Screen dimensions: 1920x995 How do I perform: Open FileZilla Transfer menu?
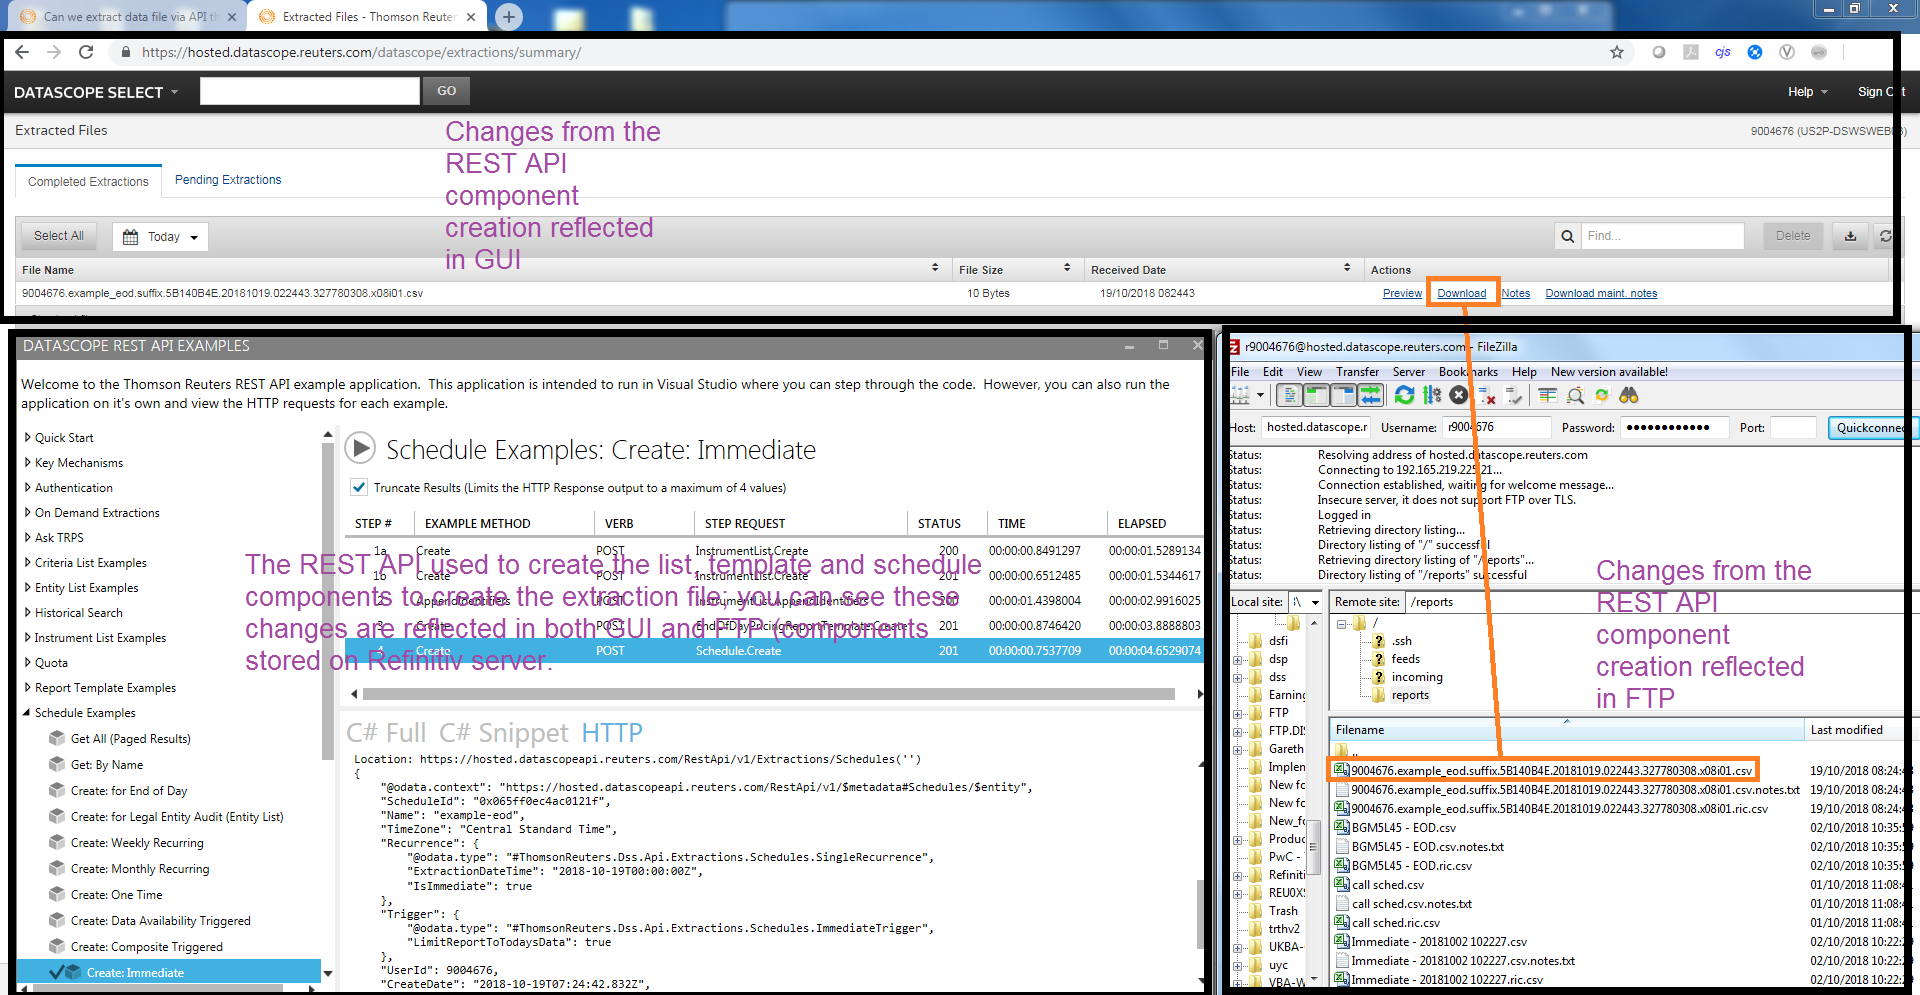pos(1358,372)
